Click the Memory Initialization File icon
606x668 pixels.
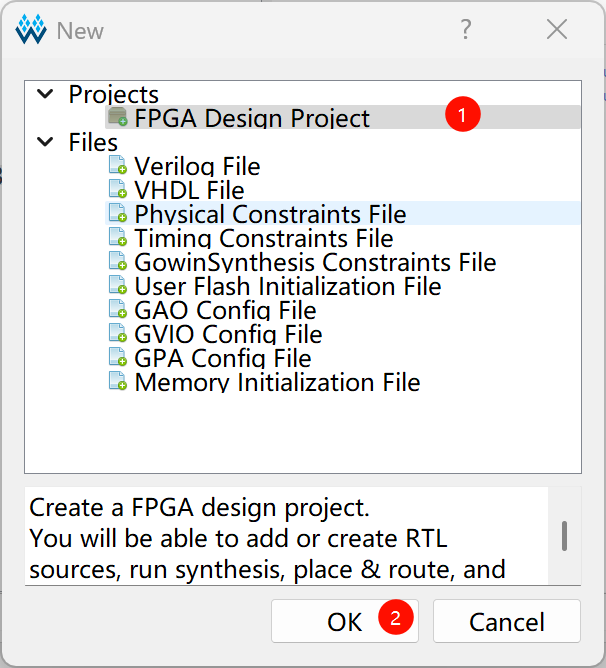tap(118, 380)
